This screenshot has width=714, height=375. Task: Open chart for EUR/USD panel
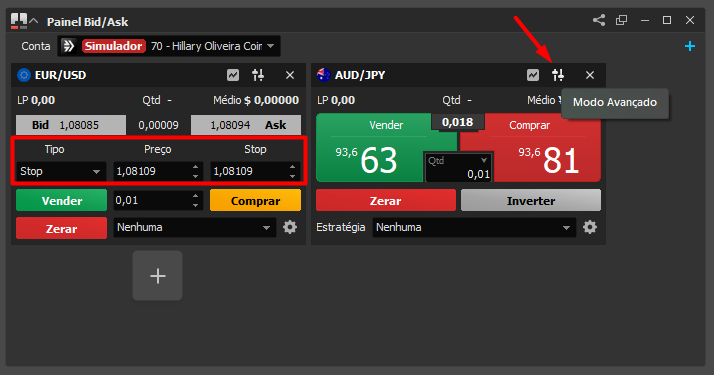[233, 75]
